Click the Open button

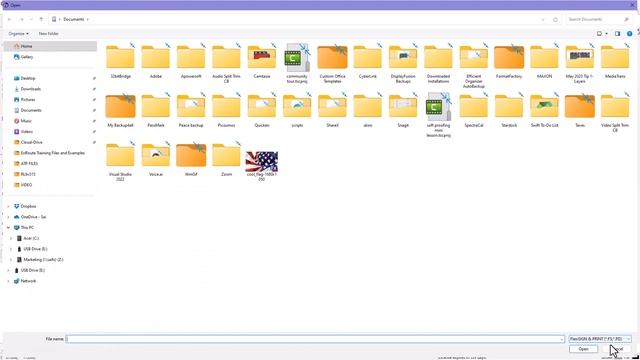pos(583,349)
